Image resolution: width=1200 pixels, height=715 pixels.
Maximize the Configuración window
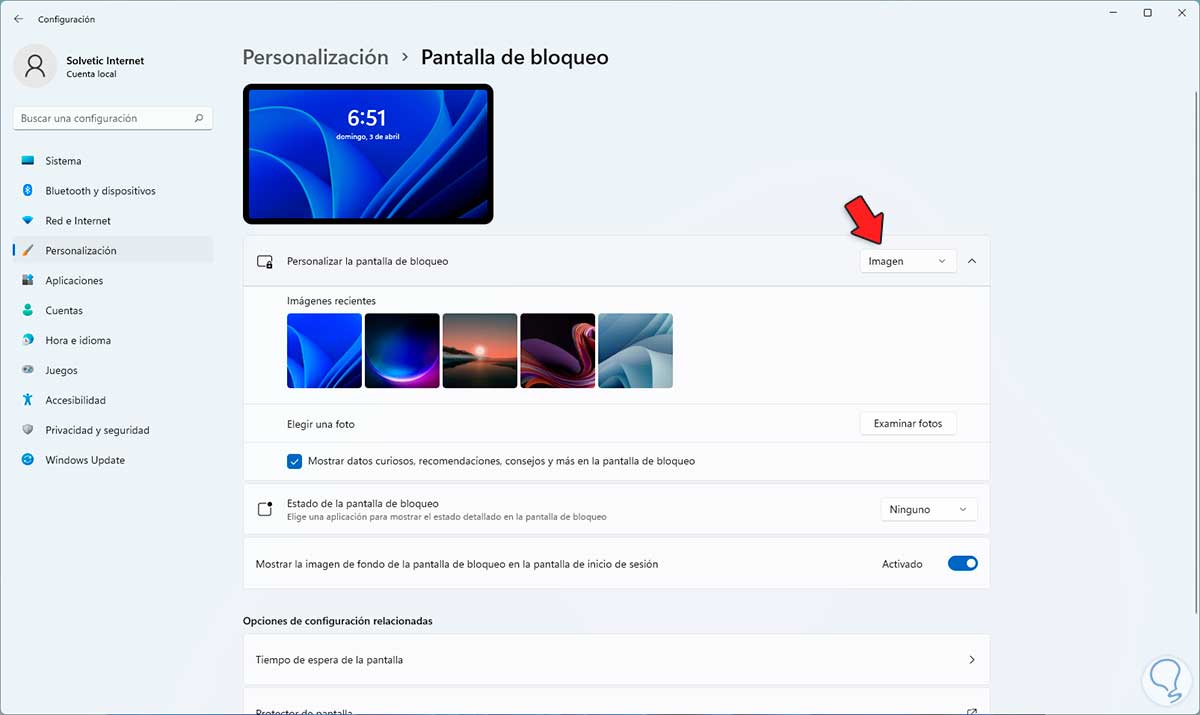click(1148, 13)
